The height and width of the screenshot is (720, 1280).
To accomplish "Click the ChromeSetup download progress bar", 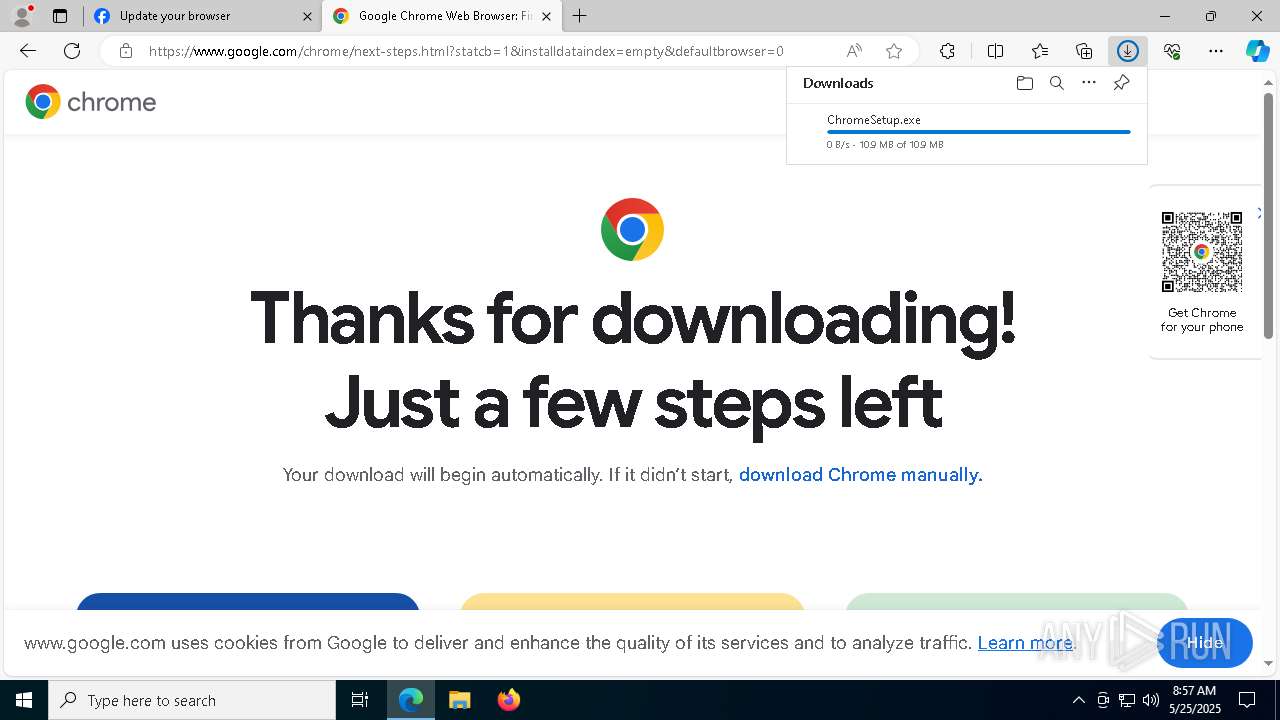I will 978,132.
